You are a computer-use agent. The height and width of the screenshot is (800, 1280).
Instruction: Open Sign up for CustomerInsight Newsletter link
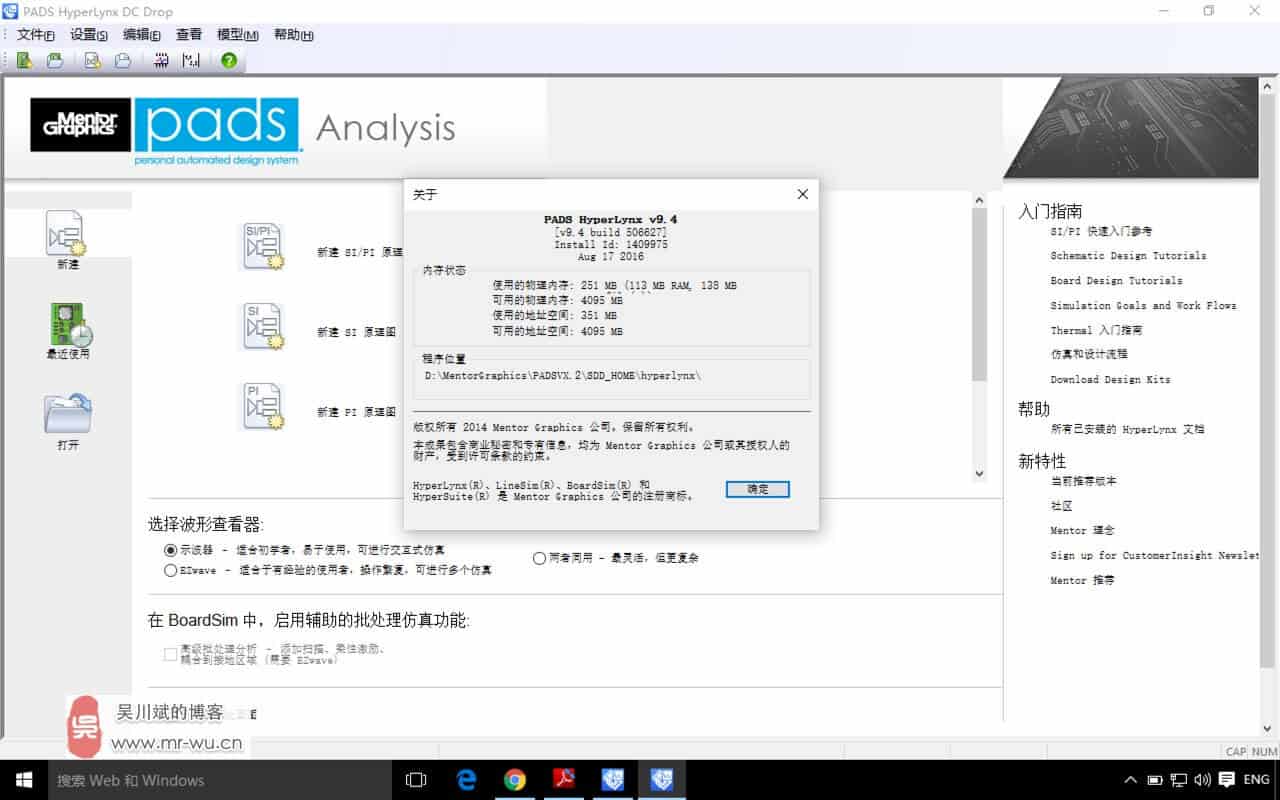(1155, 556)
